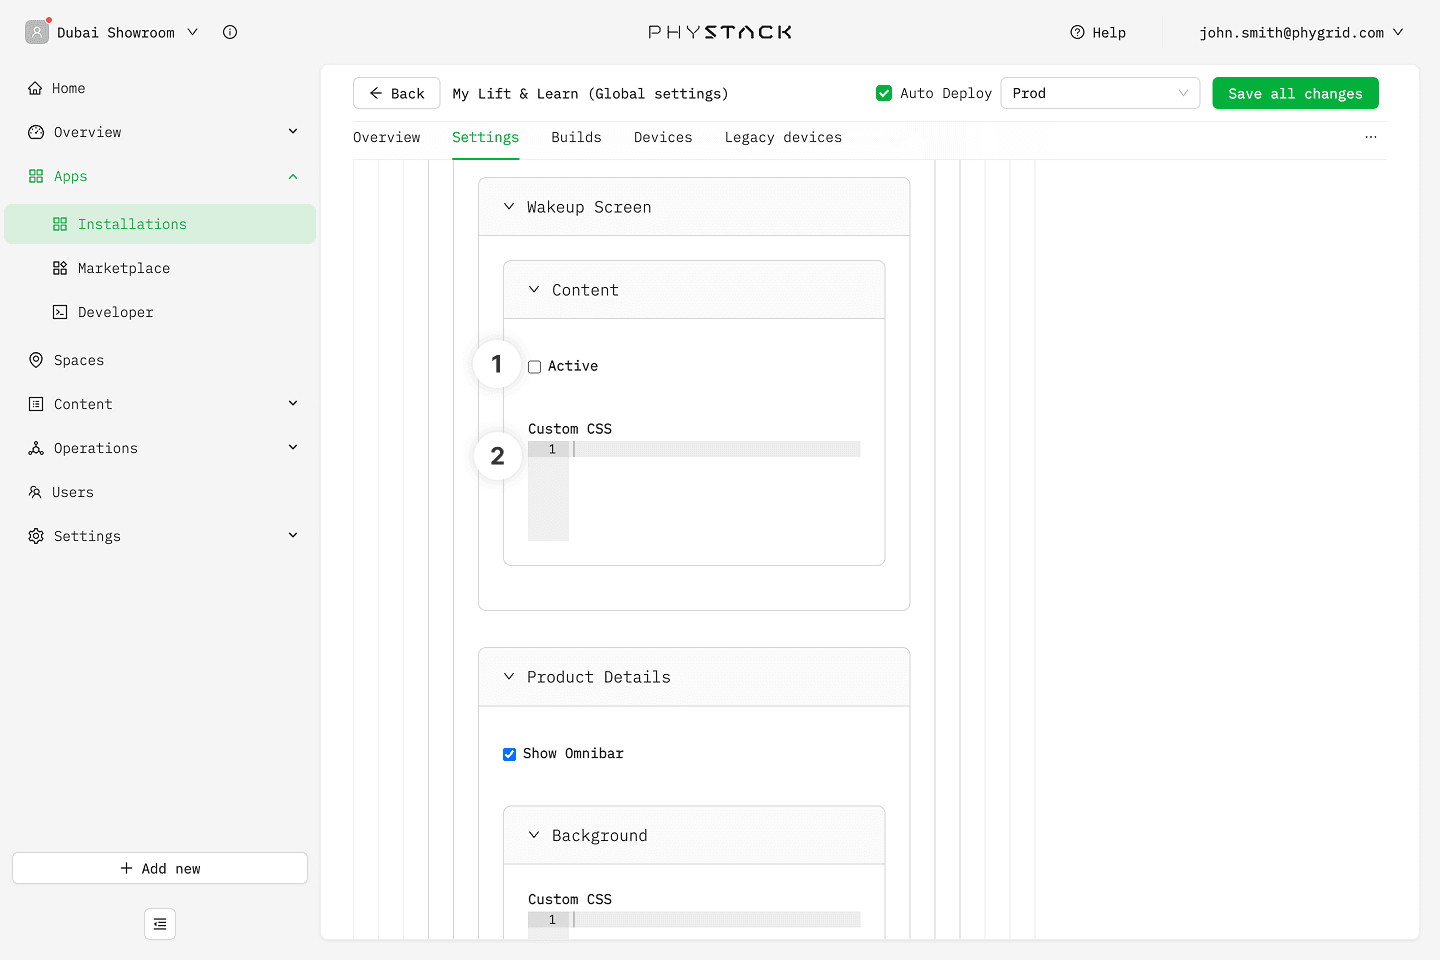Select the Settings tab

[x=485, y=137]
